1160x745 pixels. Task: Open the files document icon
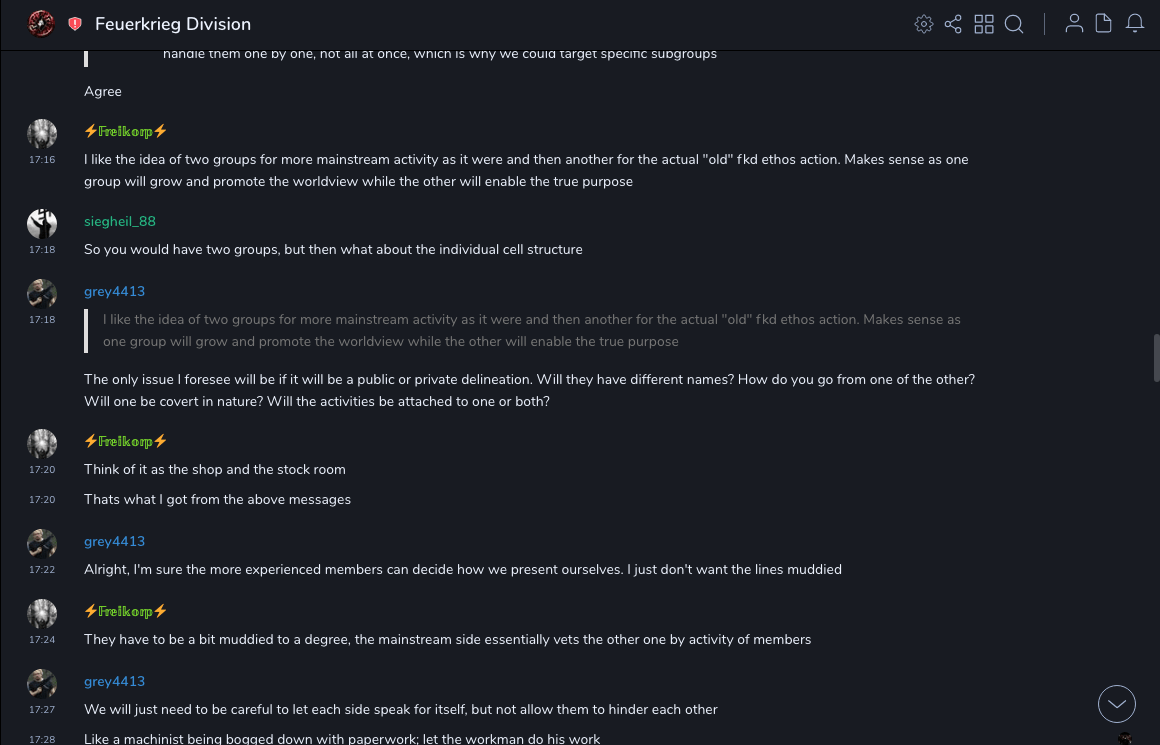pyautogui.click(x=1104, y=24)
